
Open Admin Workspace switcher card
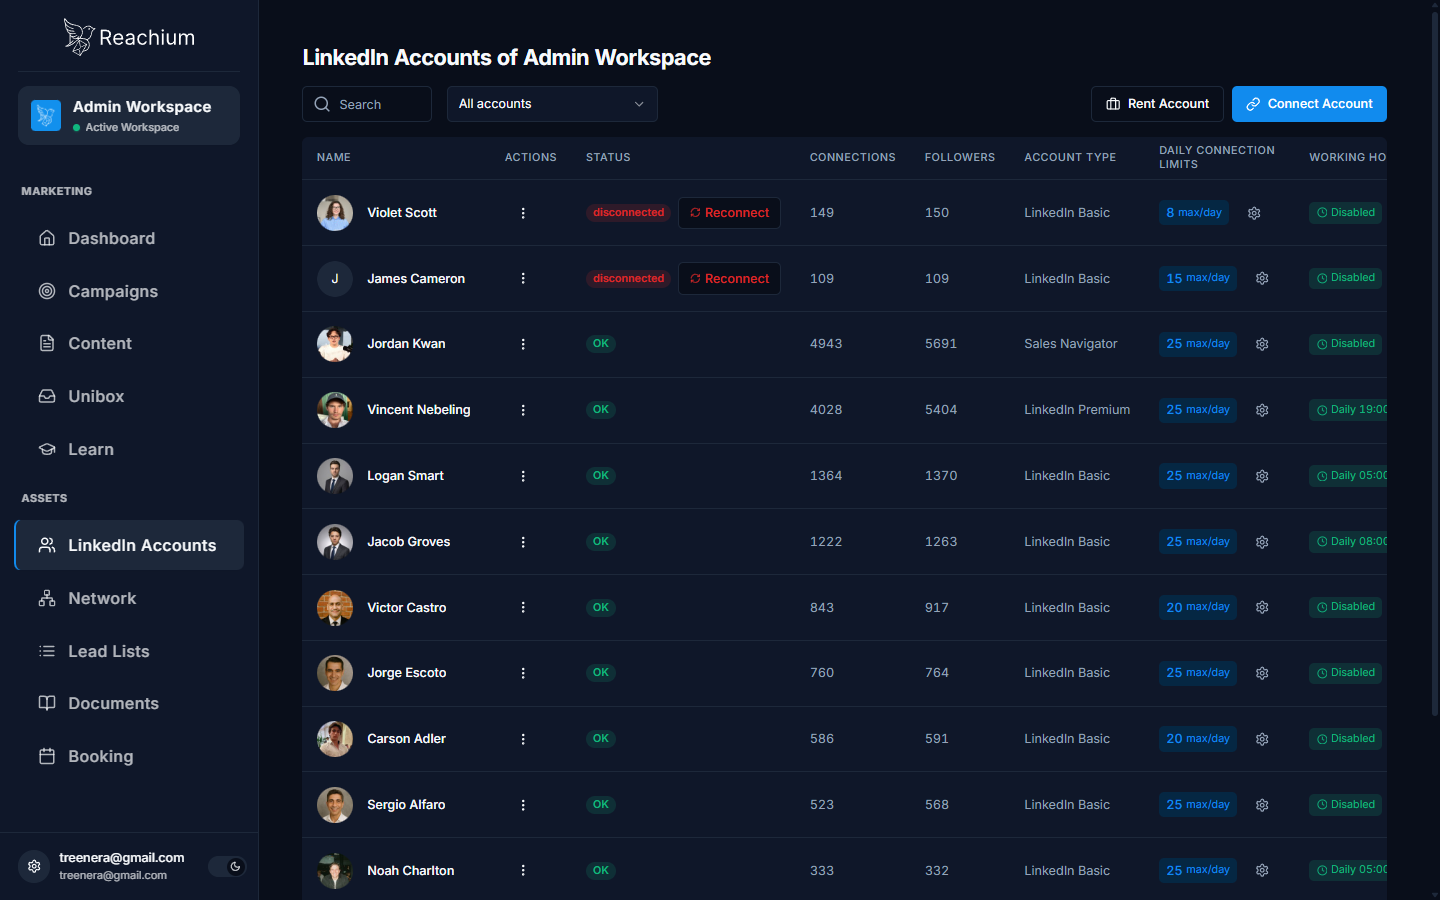tap(129, 115)
